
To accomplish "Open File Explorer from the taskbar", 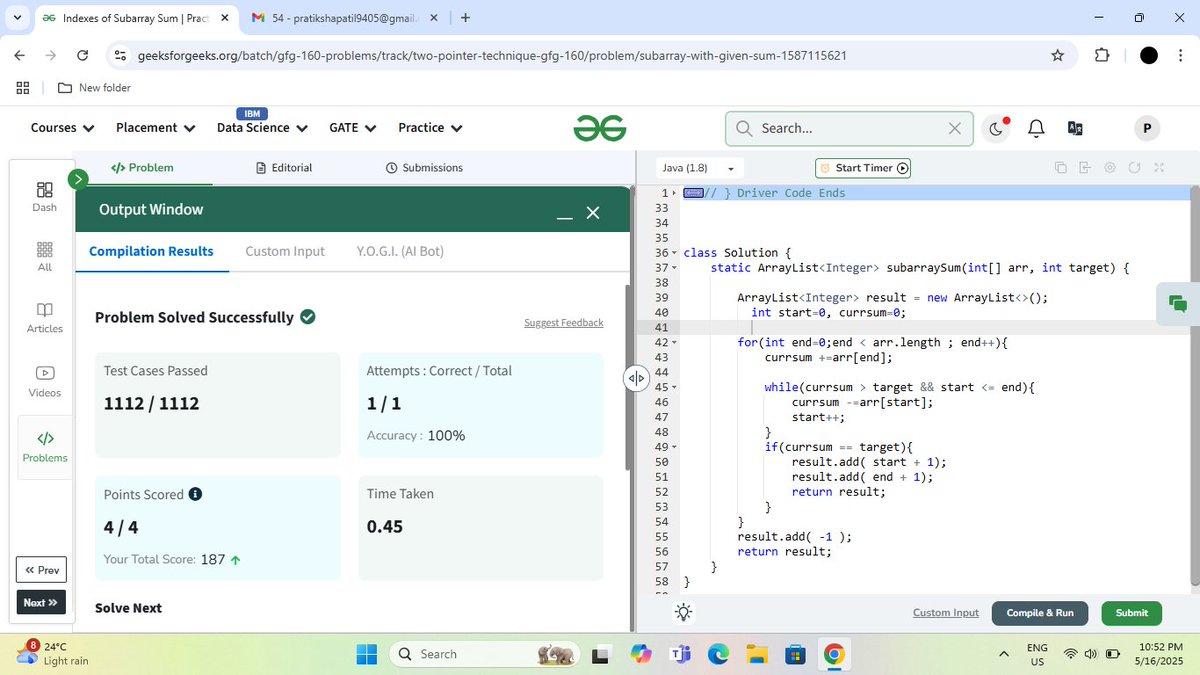I will pos(757,654).
